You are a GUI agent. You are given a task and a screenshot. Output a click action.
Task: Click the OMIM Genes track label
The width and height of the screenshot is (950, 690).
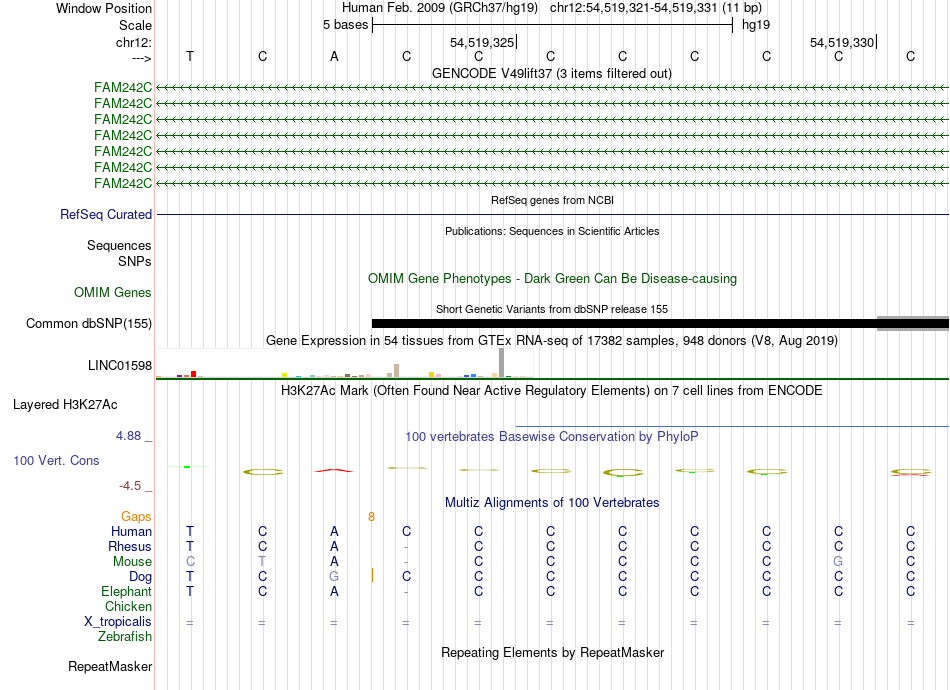point(113,293)
